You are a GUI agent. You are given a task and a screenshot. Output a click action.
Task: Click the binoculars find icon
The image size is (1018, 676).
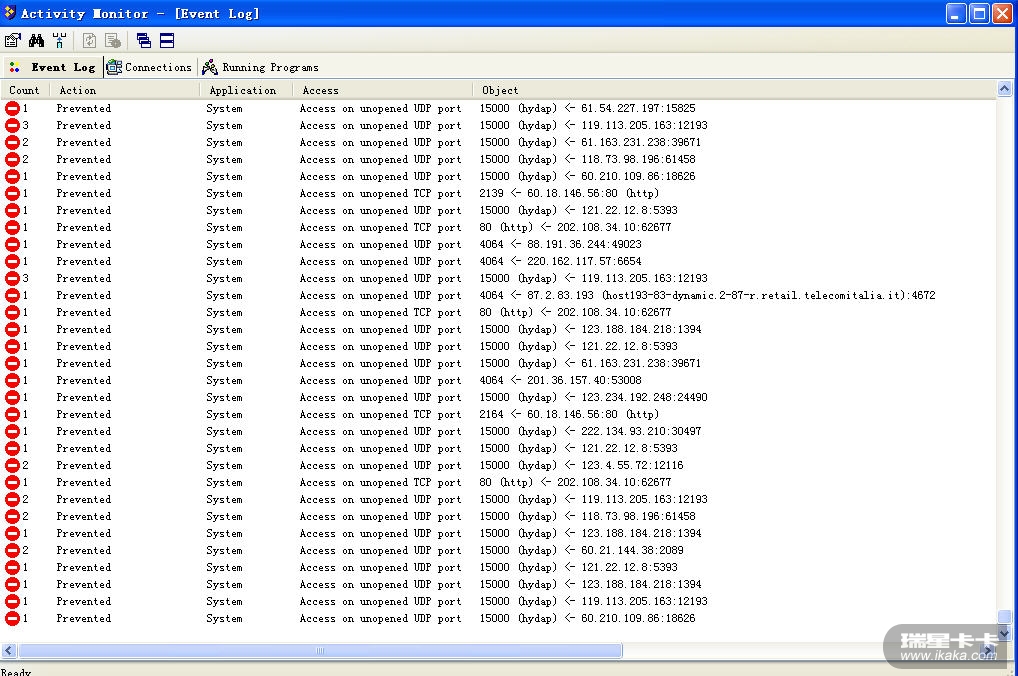pyautogui.click(x=36, y=41)
